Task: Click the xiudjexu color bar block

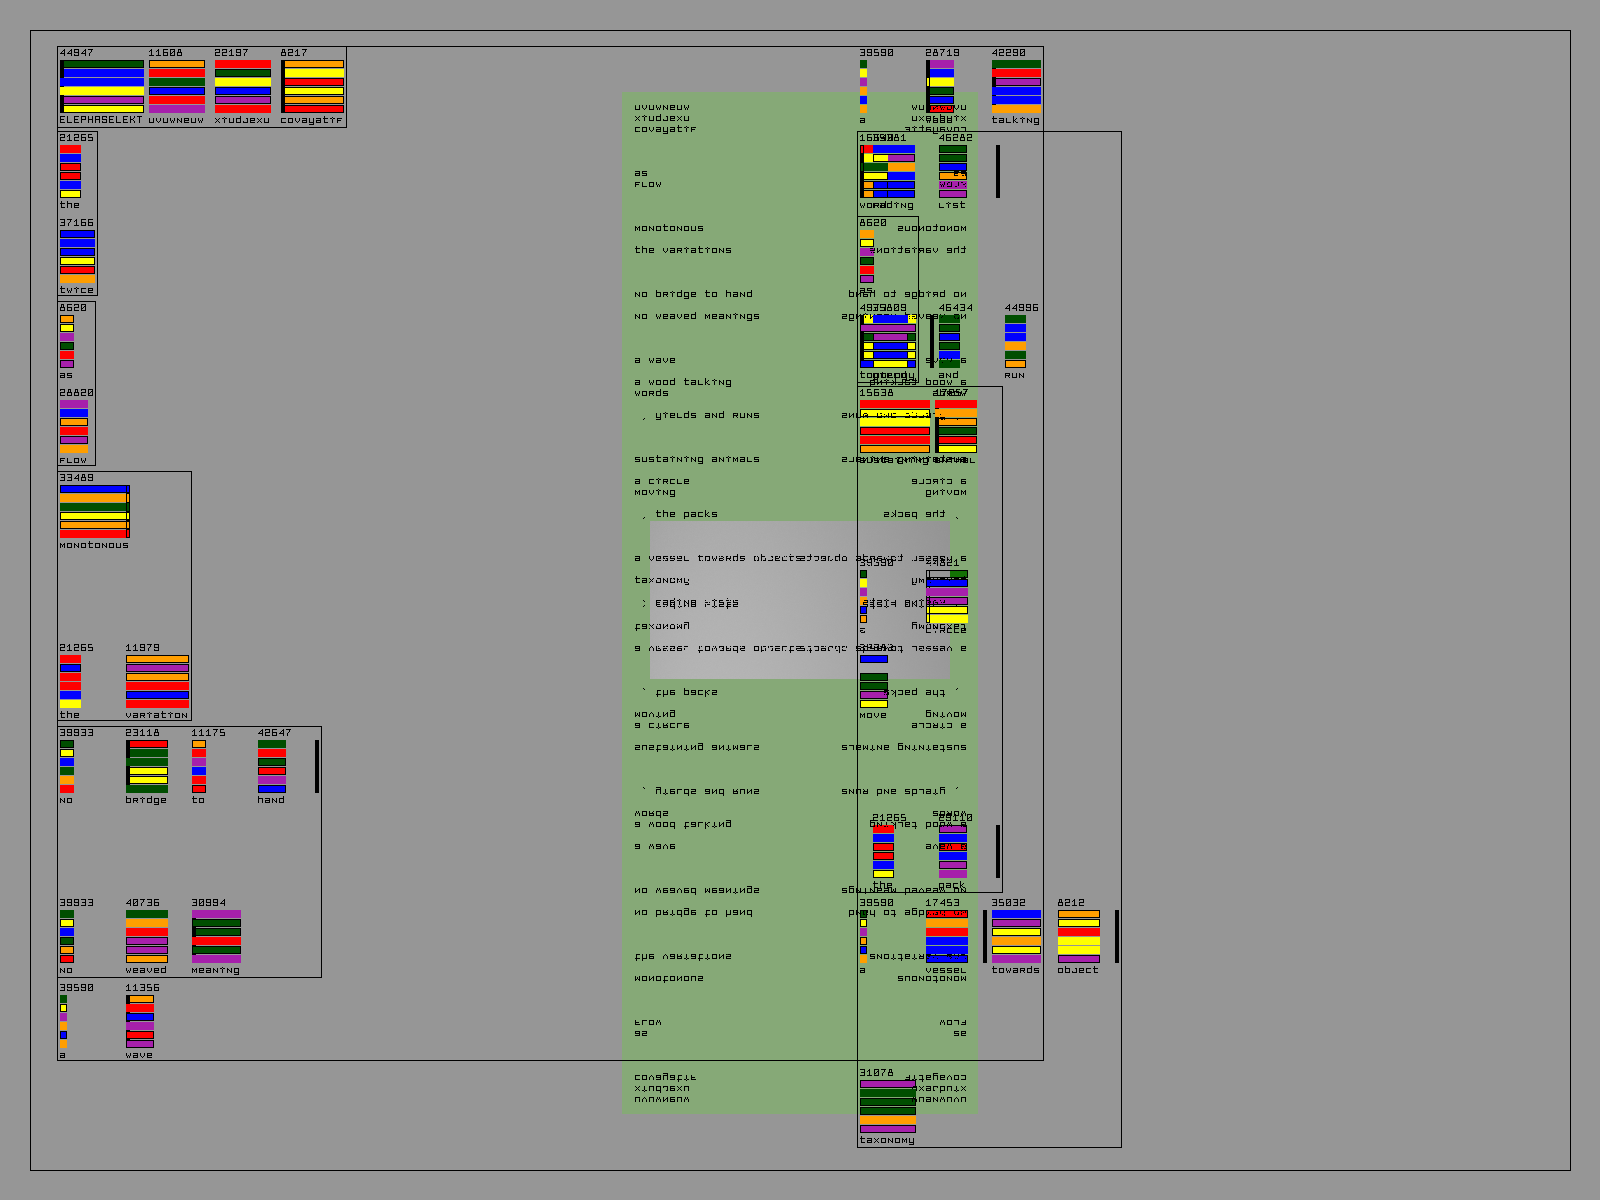Action: 242,86
